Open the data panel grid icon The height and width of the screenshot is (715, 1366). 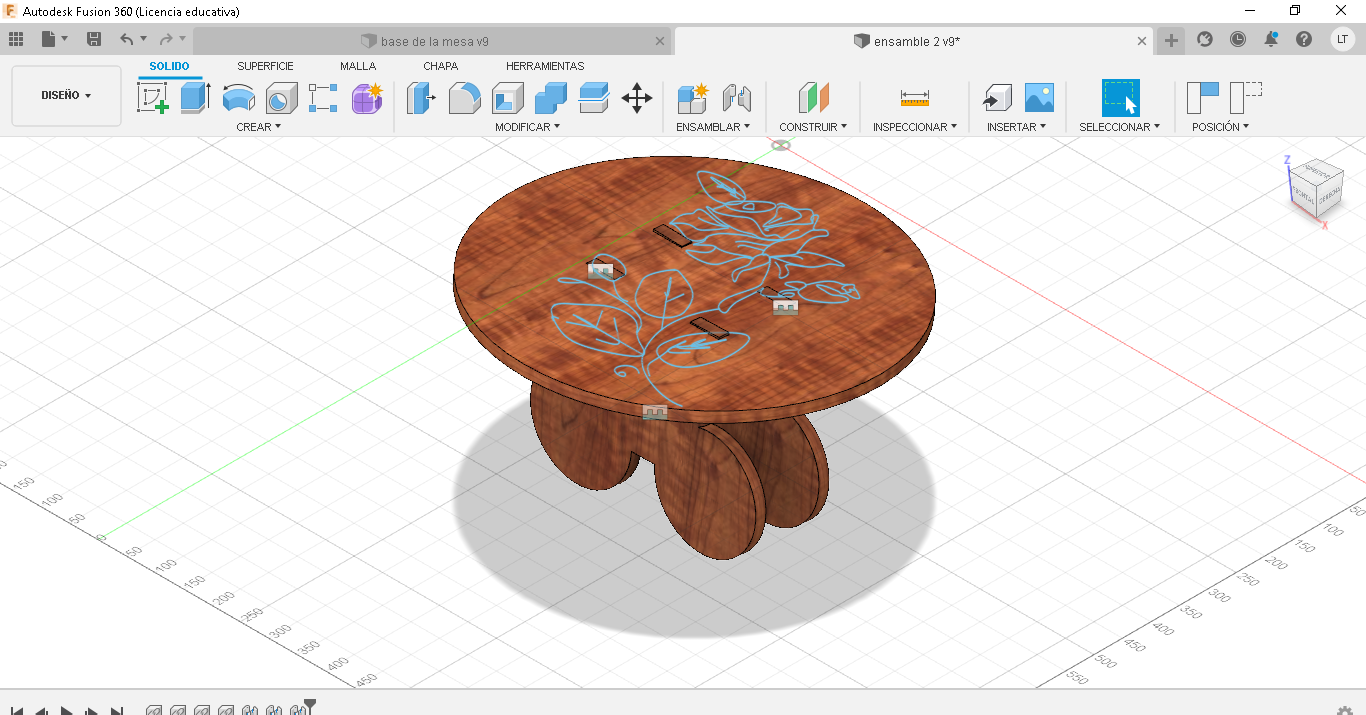(x=16, y=39)
